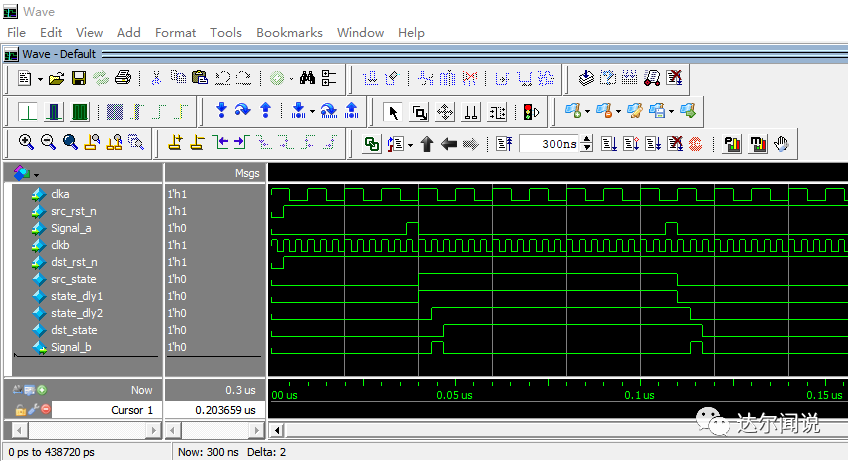Screen dimensions: 848x461
Task: Open the File menu
Action: 16,32
